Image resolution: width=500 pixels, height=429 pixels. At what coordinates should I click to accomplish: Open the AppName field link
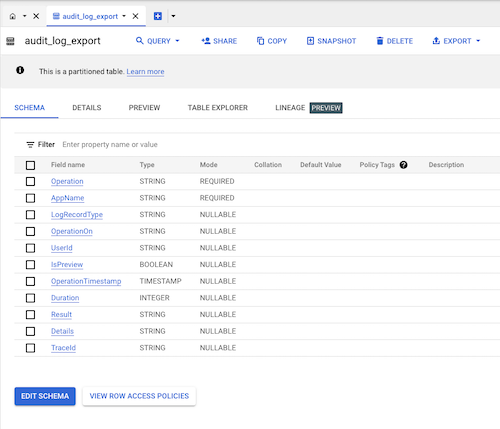[67, 198]
